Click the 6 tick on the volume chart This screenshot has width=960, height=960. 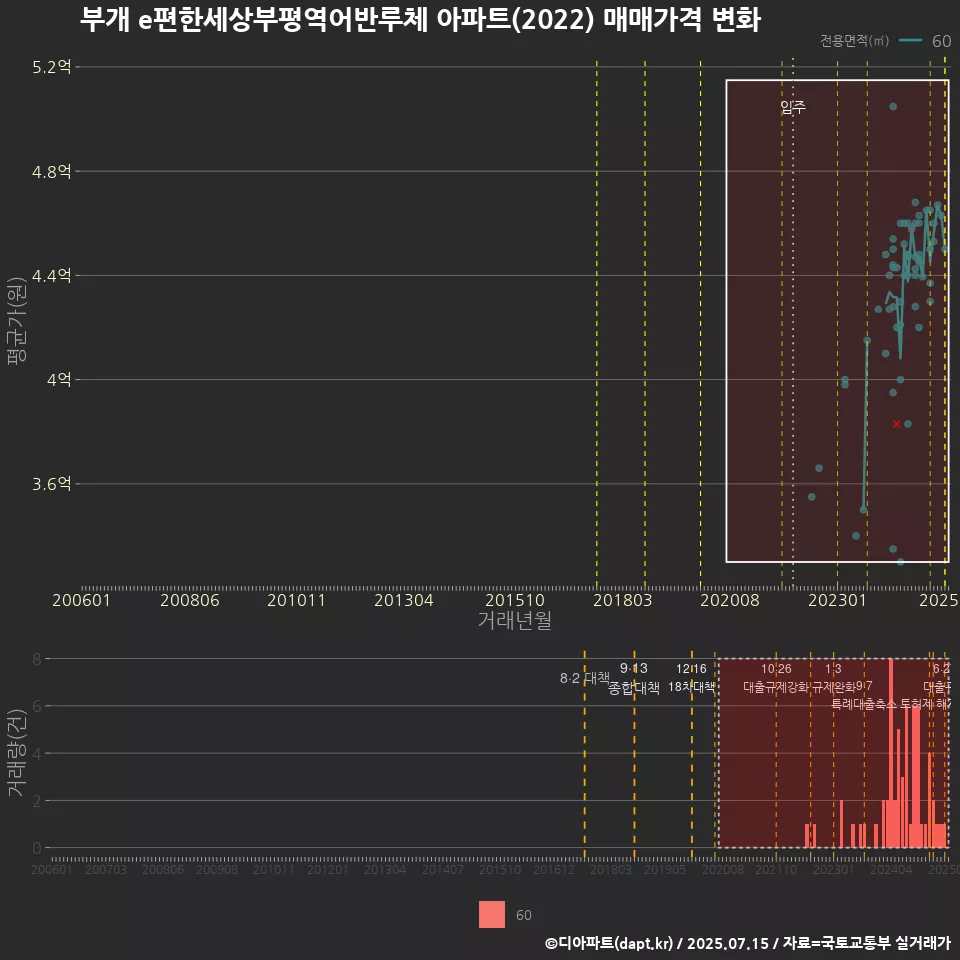click(37, 706)
